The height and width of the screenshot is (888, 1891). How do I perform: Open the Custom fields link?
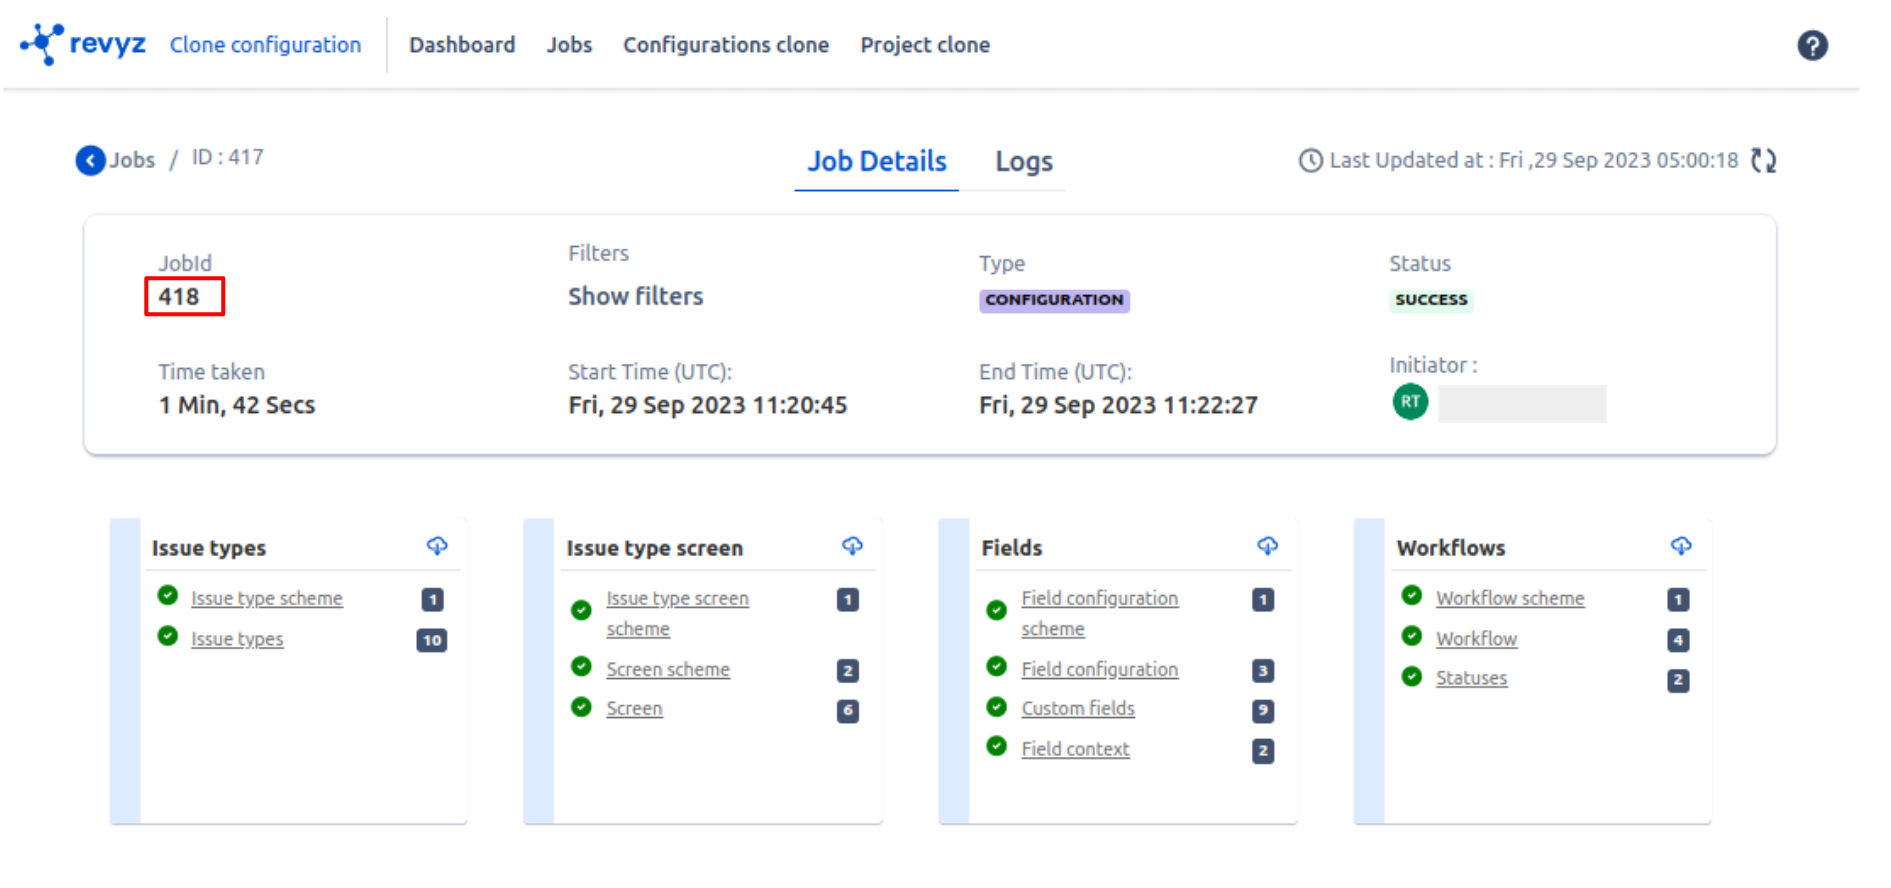[x=1077, y=709]
